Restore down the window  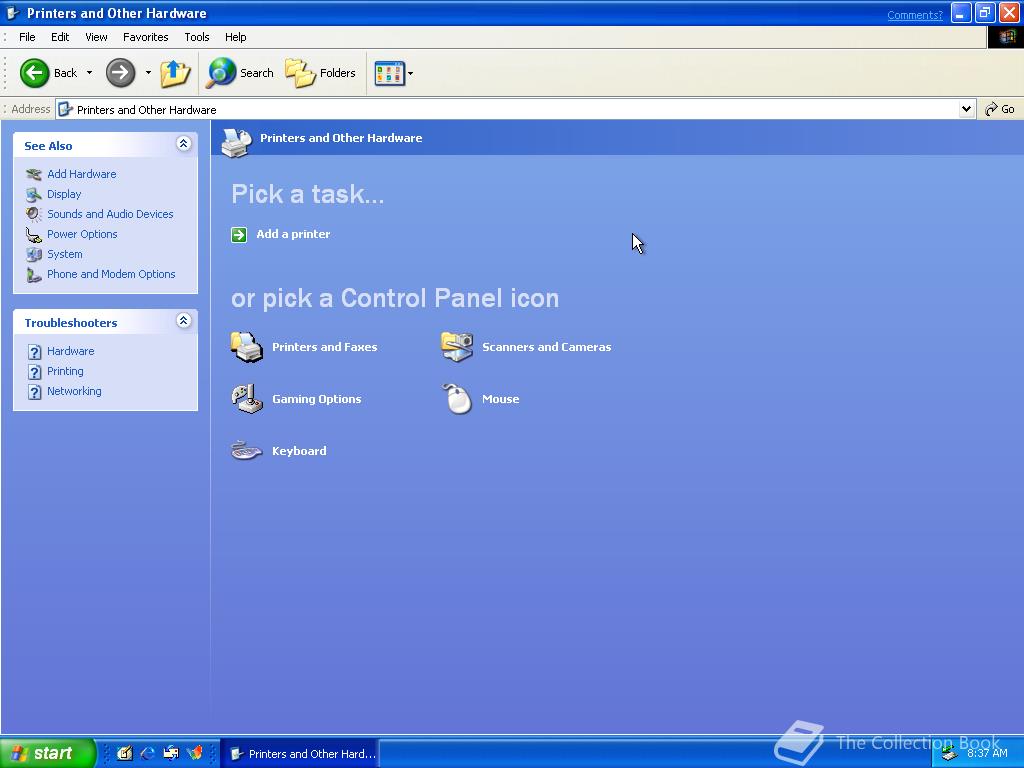[x=985, y=13]
